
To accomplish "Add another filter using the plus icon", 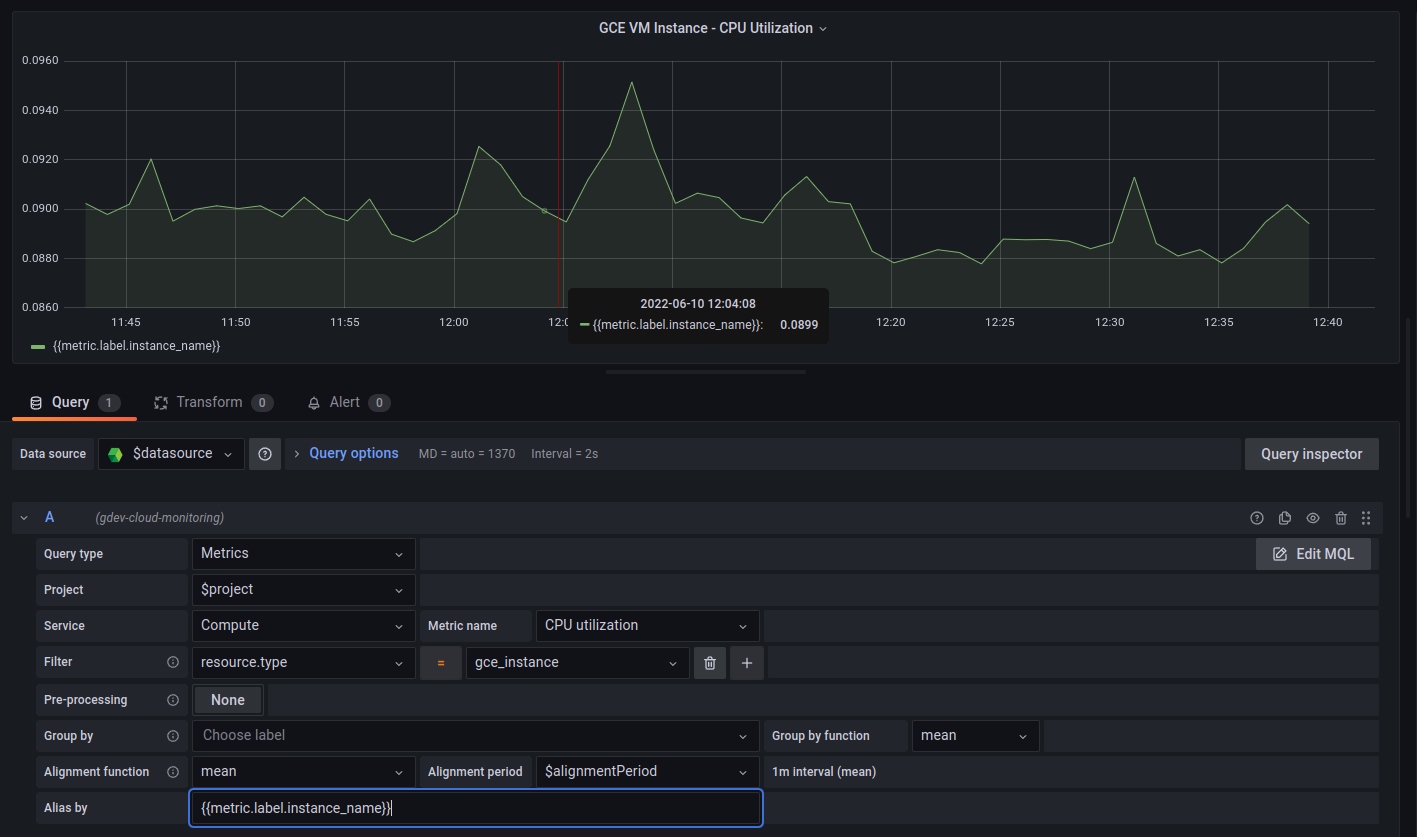I will tap(746, 662).
